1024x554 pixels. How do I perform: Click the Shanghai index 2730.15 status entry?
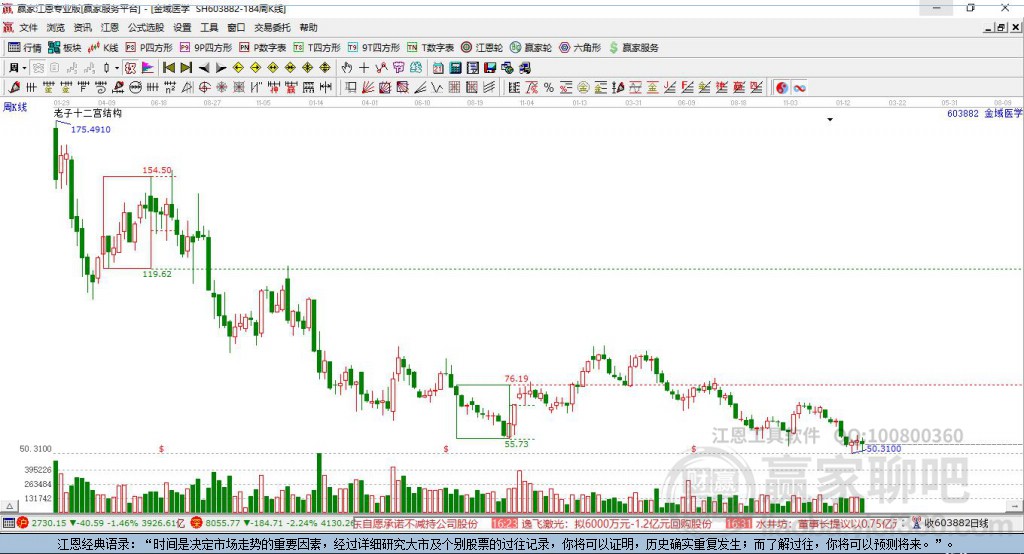tap(101, 523)
